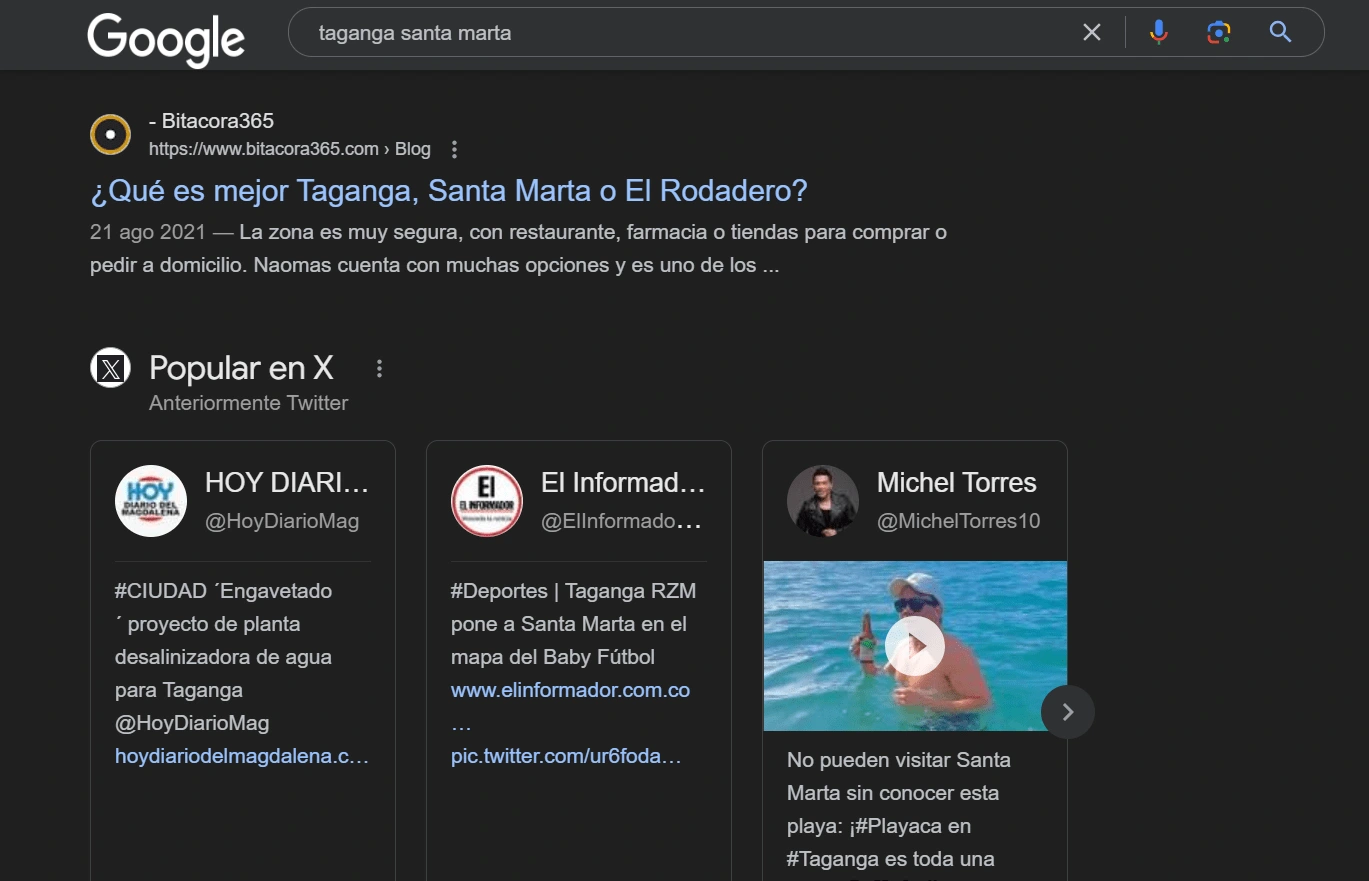Open Google Lens image search icon
The image size is (1369, 881).
tap(1218, 33)
